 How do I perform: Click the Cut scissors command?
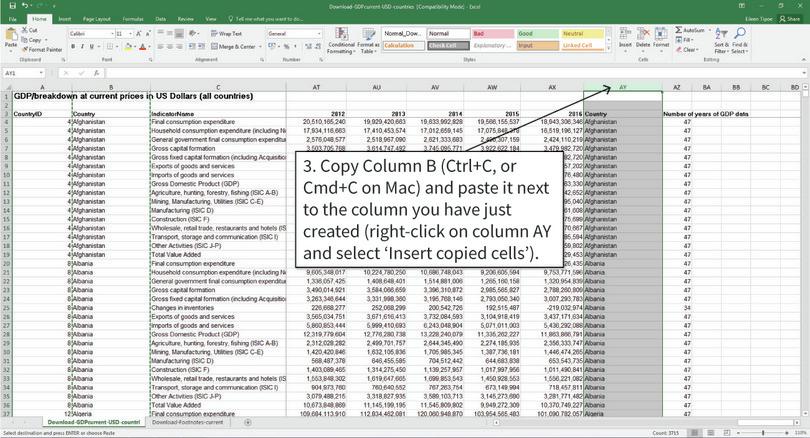(x=29, y=30)
